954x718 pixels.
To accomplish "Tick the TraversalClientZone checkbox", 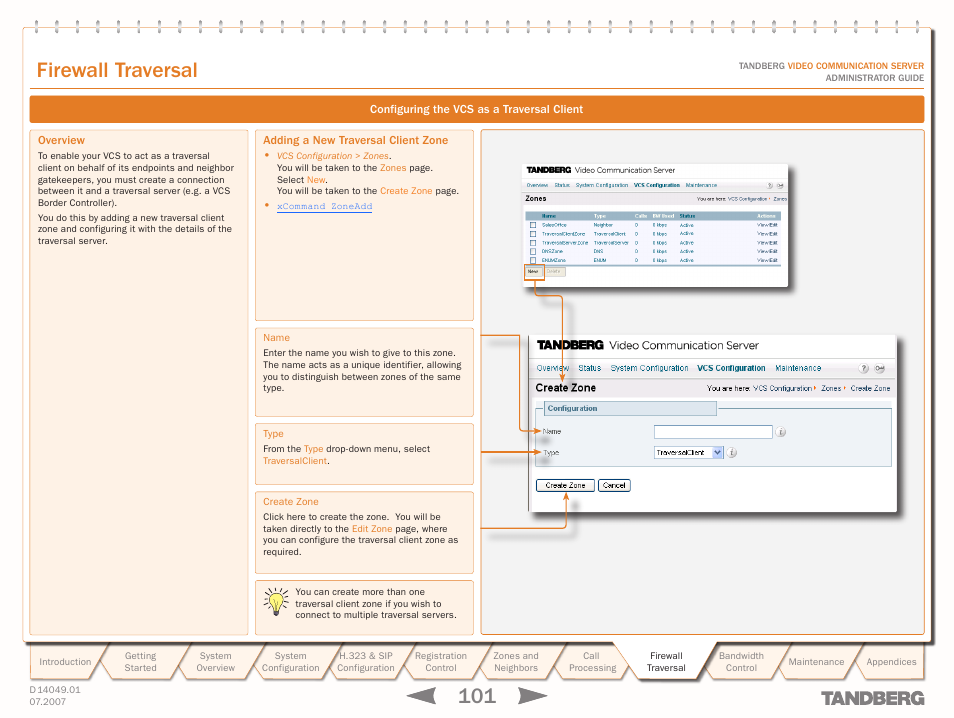I will tap(533, 234).
